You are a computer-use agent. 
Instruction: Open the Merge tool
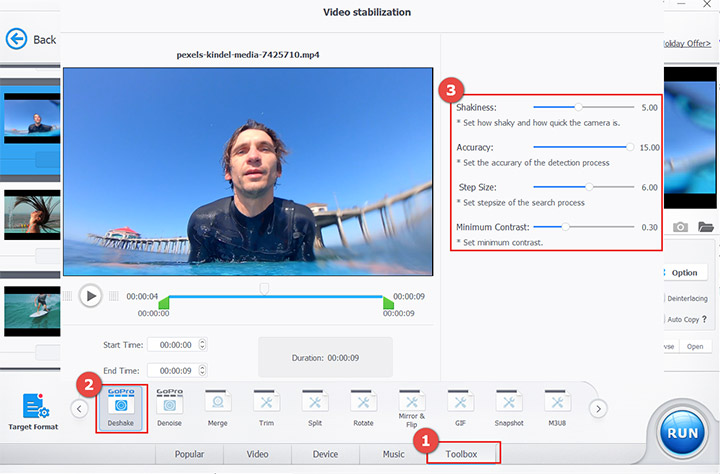[x=218, y=408]
